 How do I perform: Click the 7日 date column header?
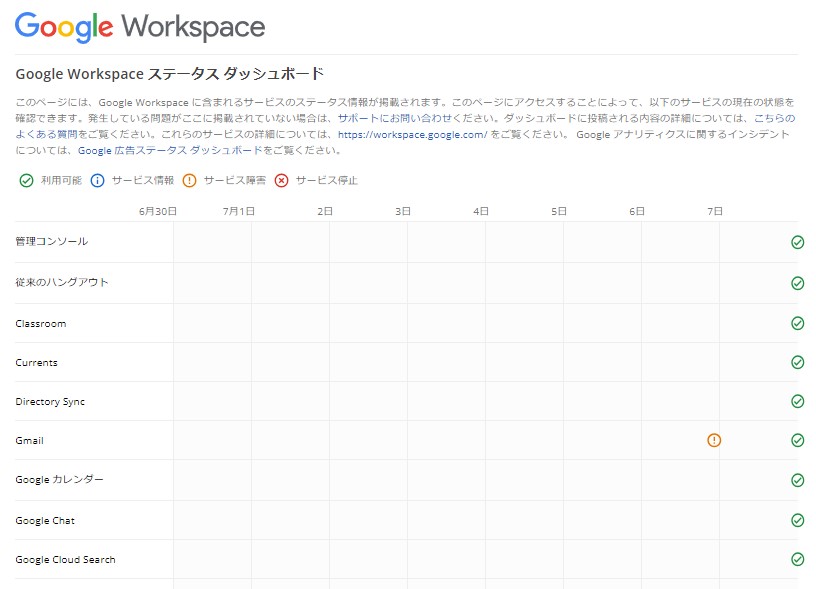coord(715,211)
